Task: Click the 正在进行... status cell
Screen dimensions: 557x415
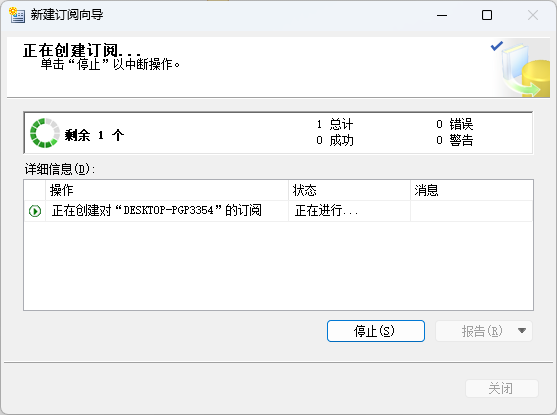Action: click(x=350, y=211)
